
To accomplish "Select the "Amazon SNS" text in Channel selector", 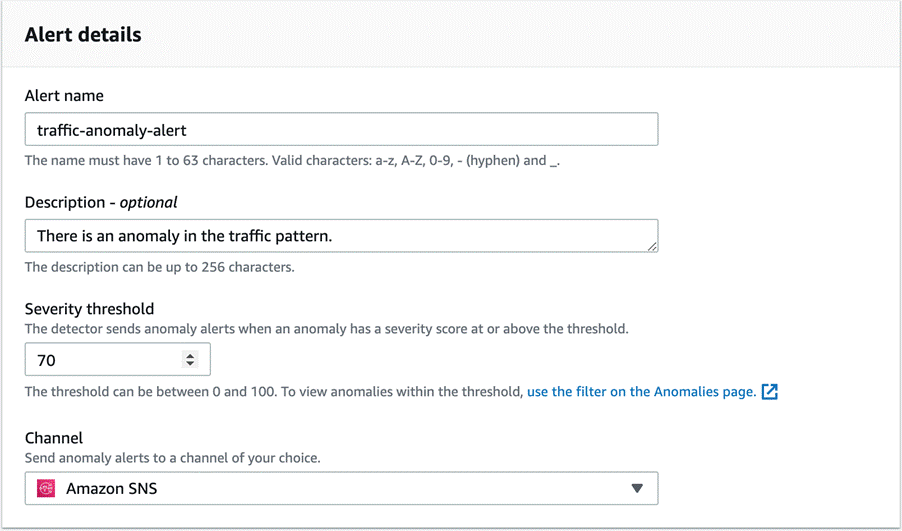I will (111, 489).
